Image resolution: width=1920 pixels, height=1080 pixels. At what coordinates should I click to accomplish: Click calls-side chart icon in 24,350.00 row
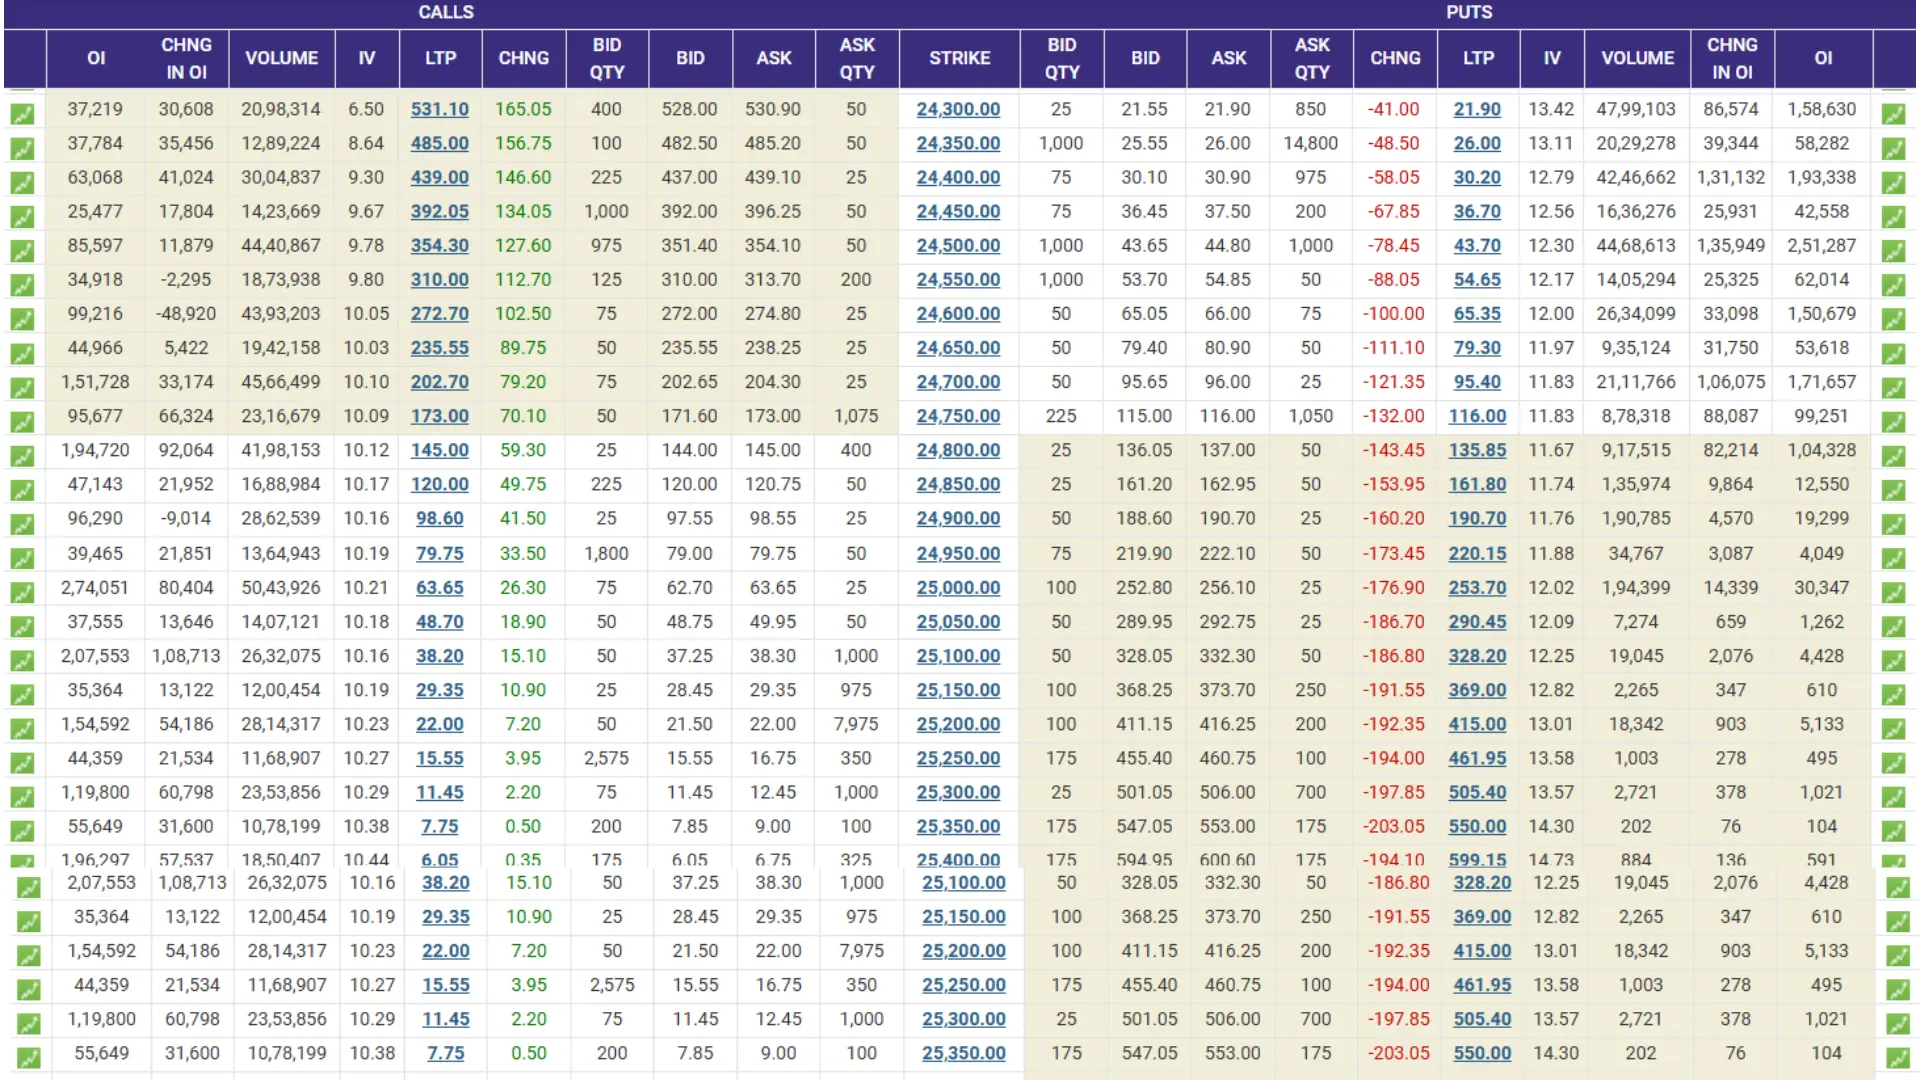(22, 149)
